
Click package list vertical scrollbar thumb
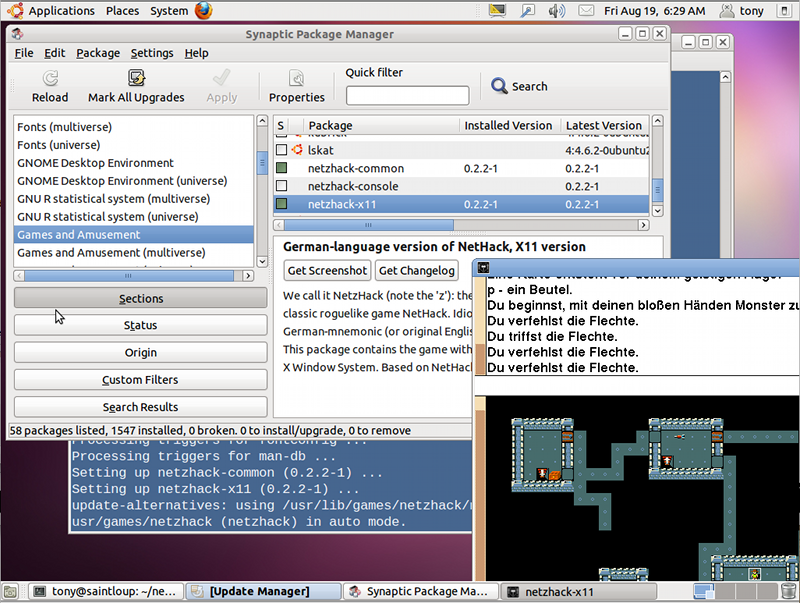pyautogui.click(x=658, y=189)
